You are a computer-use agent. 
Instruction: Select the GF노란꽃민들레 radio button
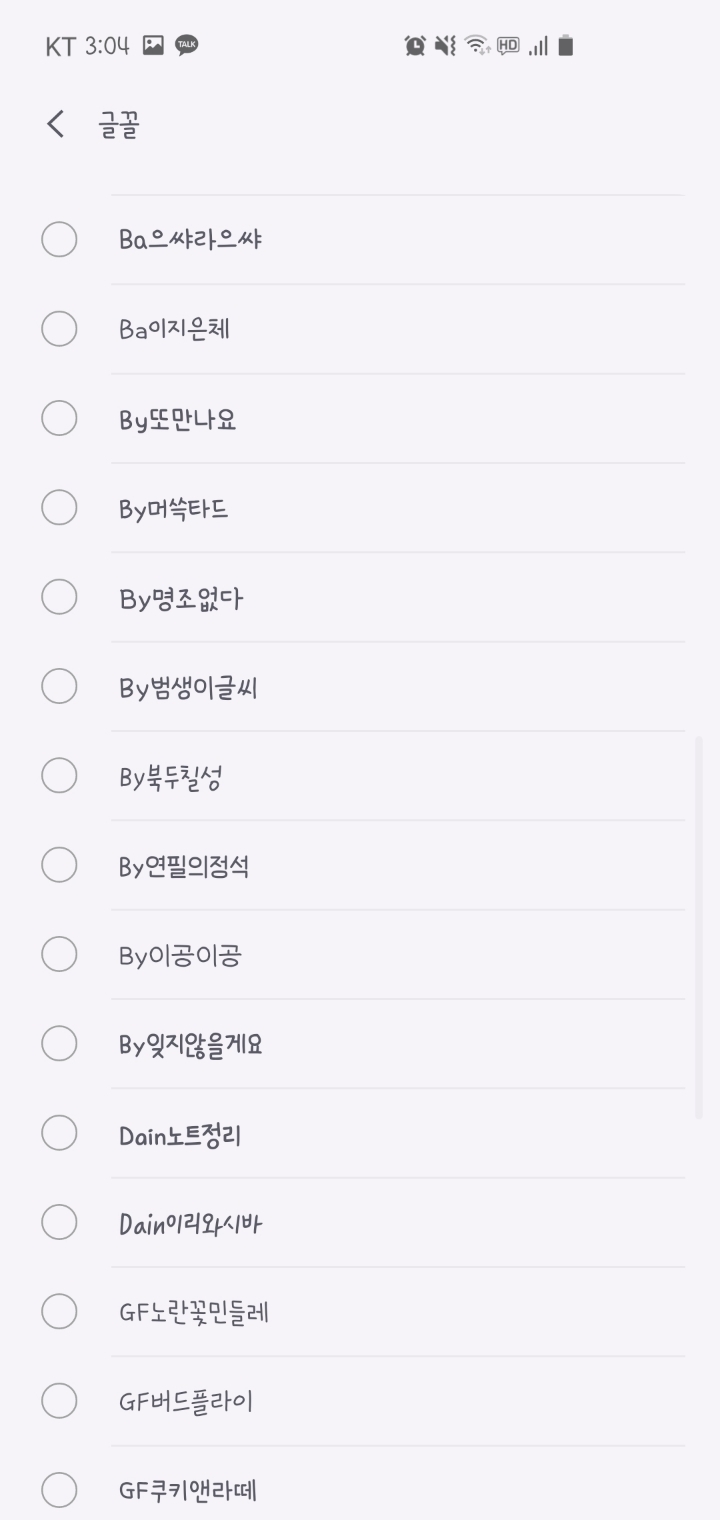(x=59, y=1312)
